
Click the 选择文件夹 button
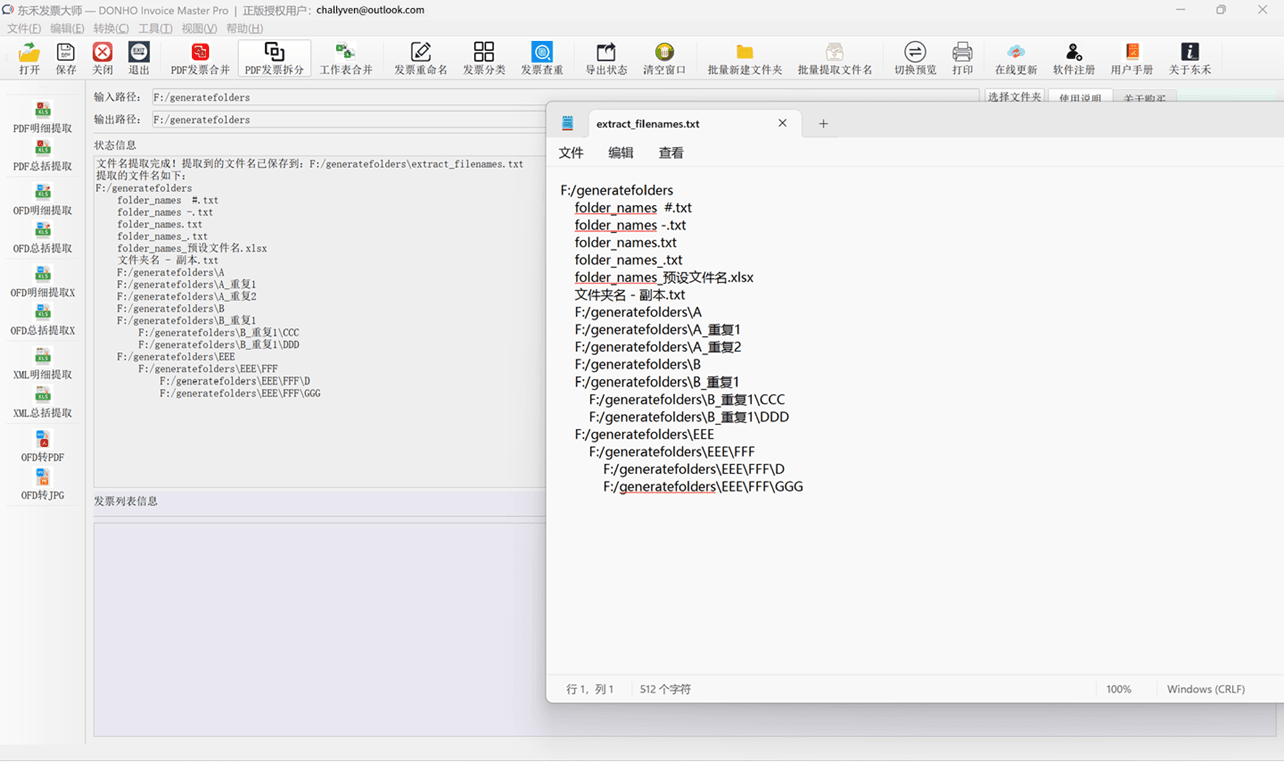[1014, 97]
